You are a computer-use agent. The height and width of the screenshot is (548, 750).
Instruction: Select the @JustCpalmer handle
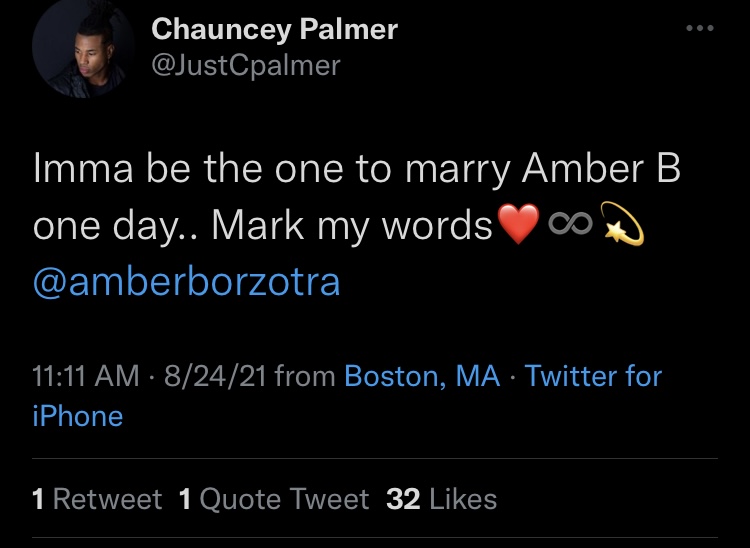coord(246,66)
